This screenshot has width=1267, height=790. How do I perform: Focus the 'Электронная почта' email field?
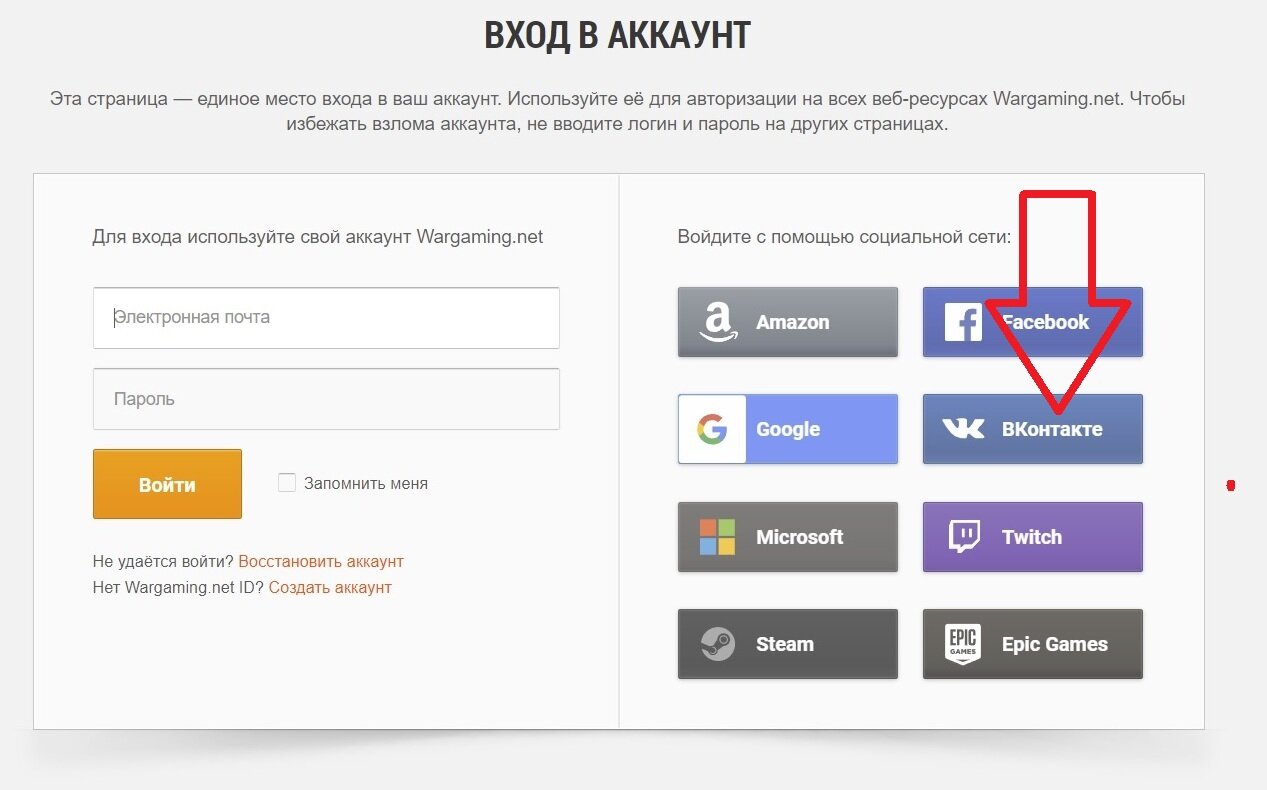click(x=326, y=318)
